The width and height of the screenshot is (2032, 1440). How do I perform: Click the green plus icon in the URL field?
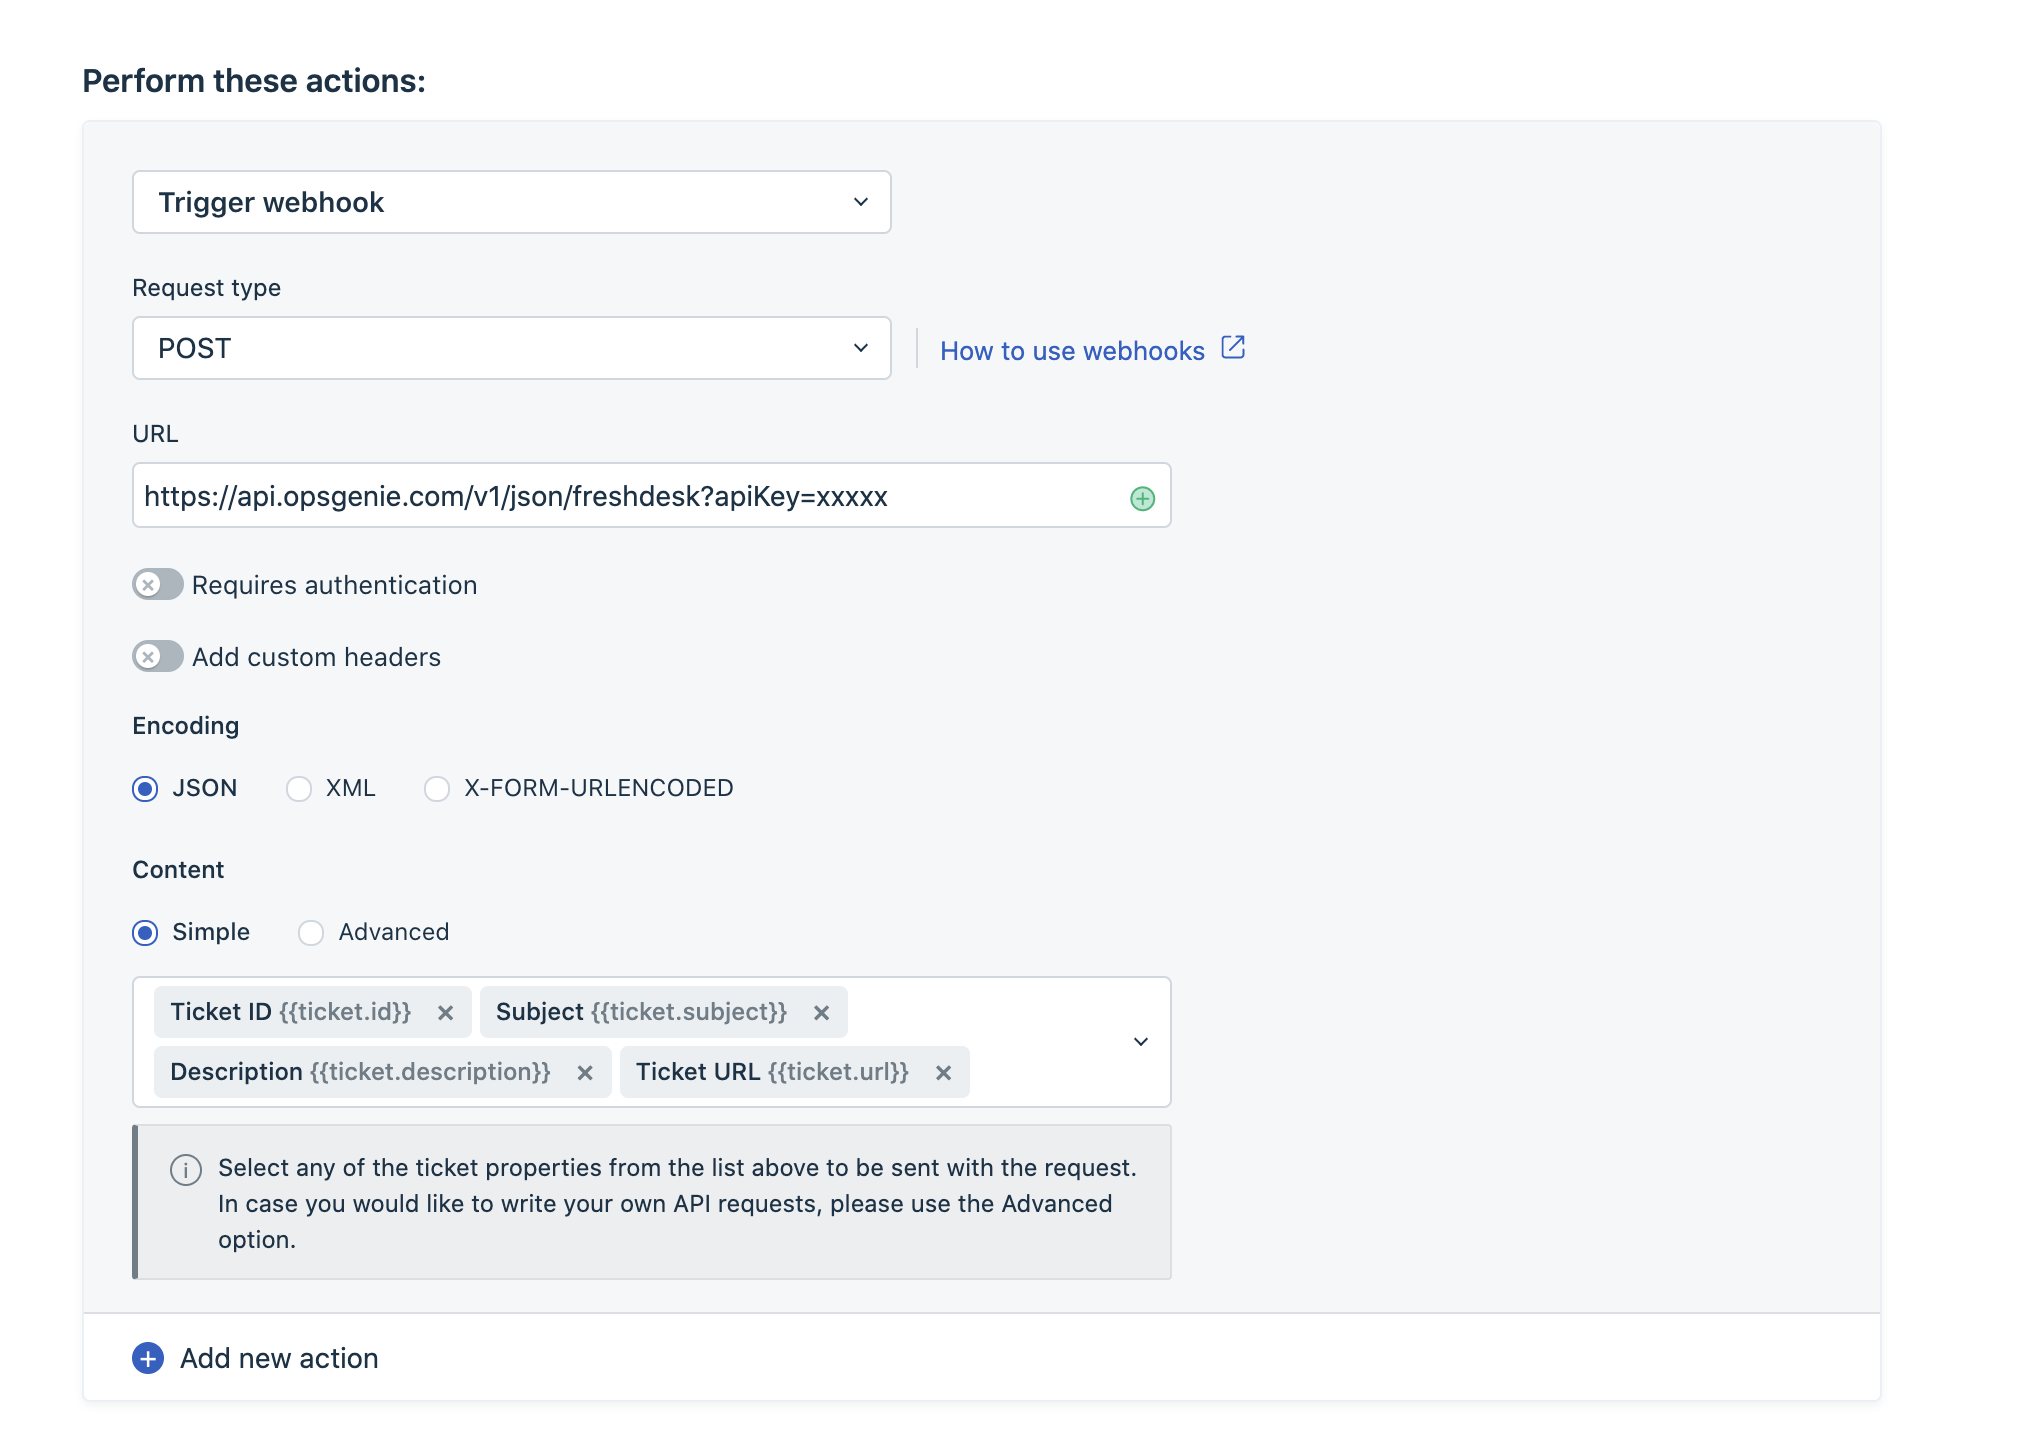pos(1142,498)
